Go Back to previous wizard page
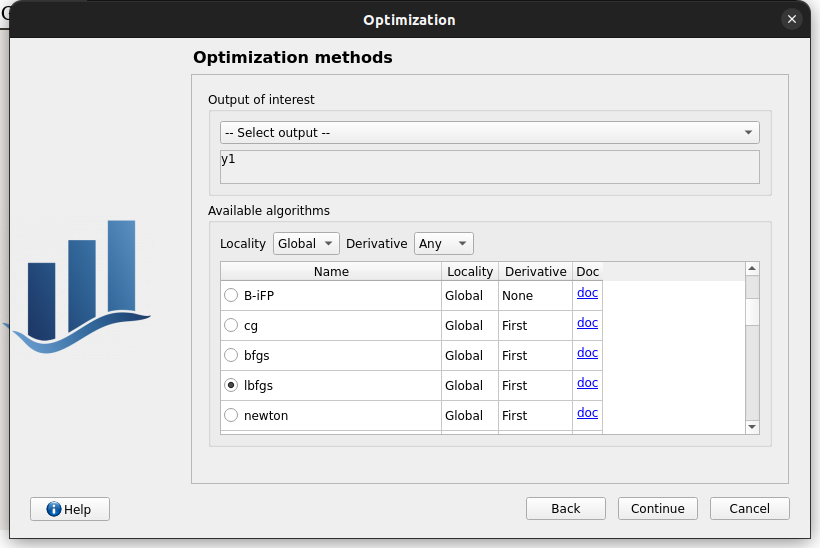This screenshot has width=820, height=548. pyautogui.click(x=565, y=509)
